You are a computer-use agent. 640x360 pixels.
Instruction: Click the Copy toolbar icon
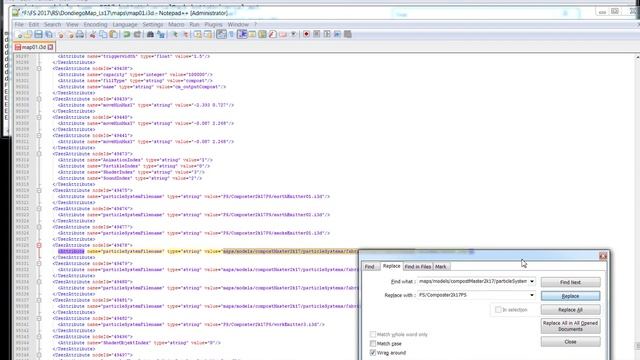pos(103,35)
